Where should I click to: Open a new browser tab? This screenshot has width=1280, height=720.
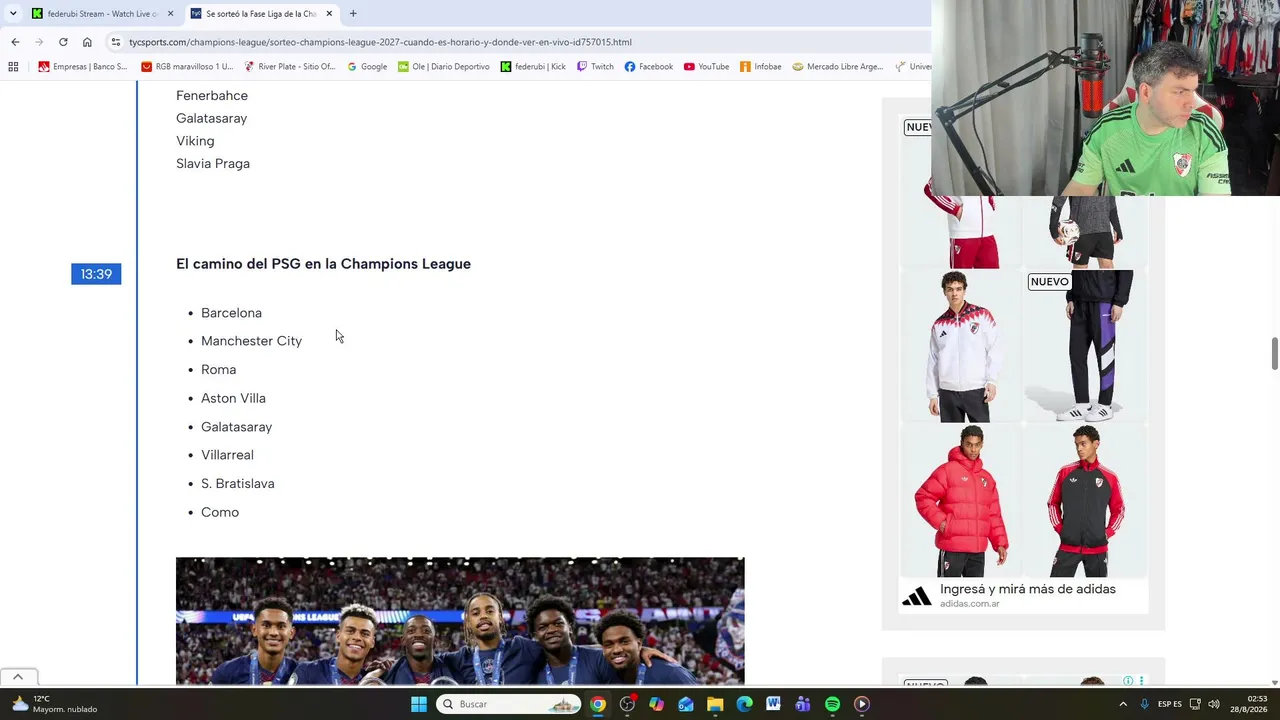tap(353, 14)
